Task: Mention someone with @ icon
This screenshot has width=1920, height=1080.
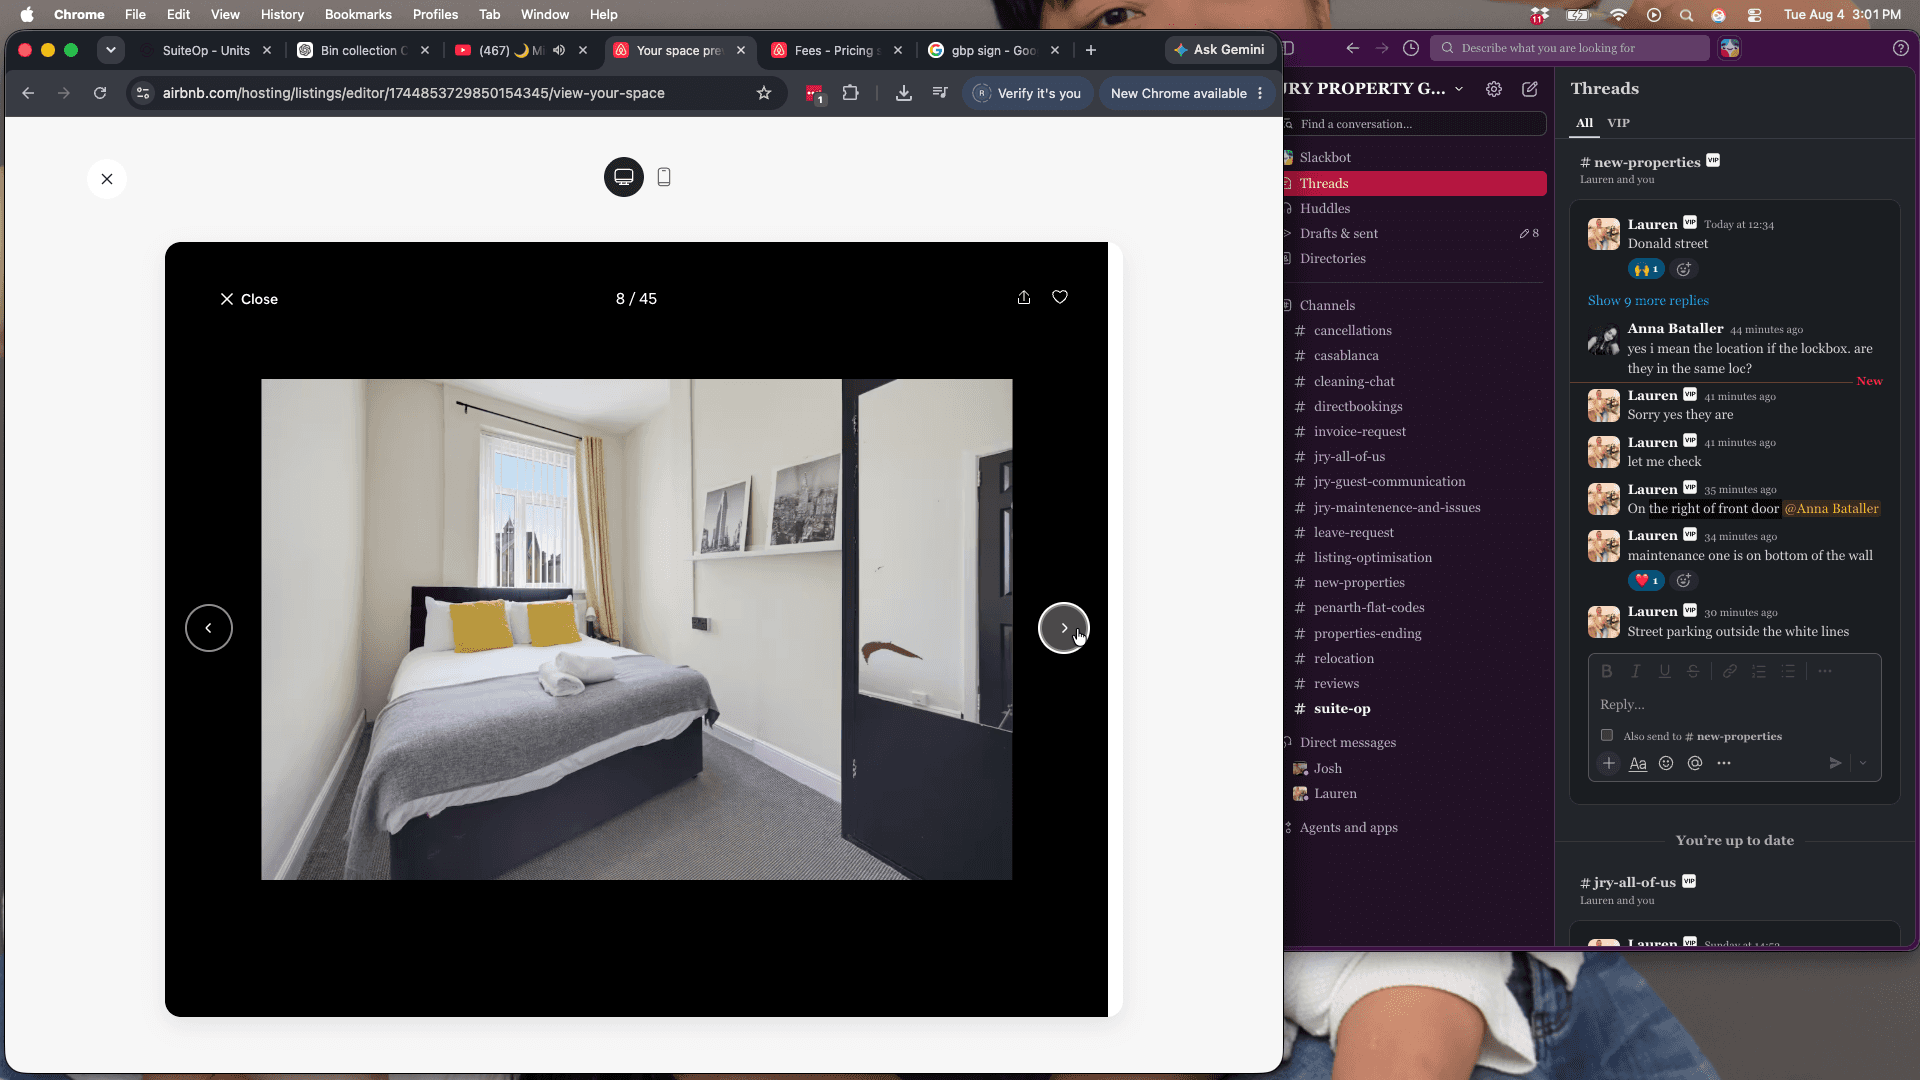Action: coord(1695,763)
